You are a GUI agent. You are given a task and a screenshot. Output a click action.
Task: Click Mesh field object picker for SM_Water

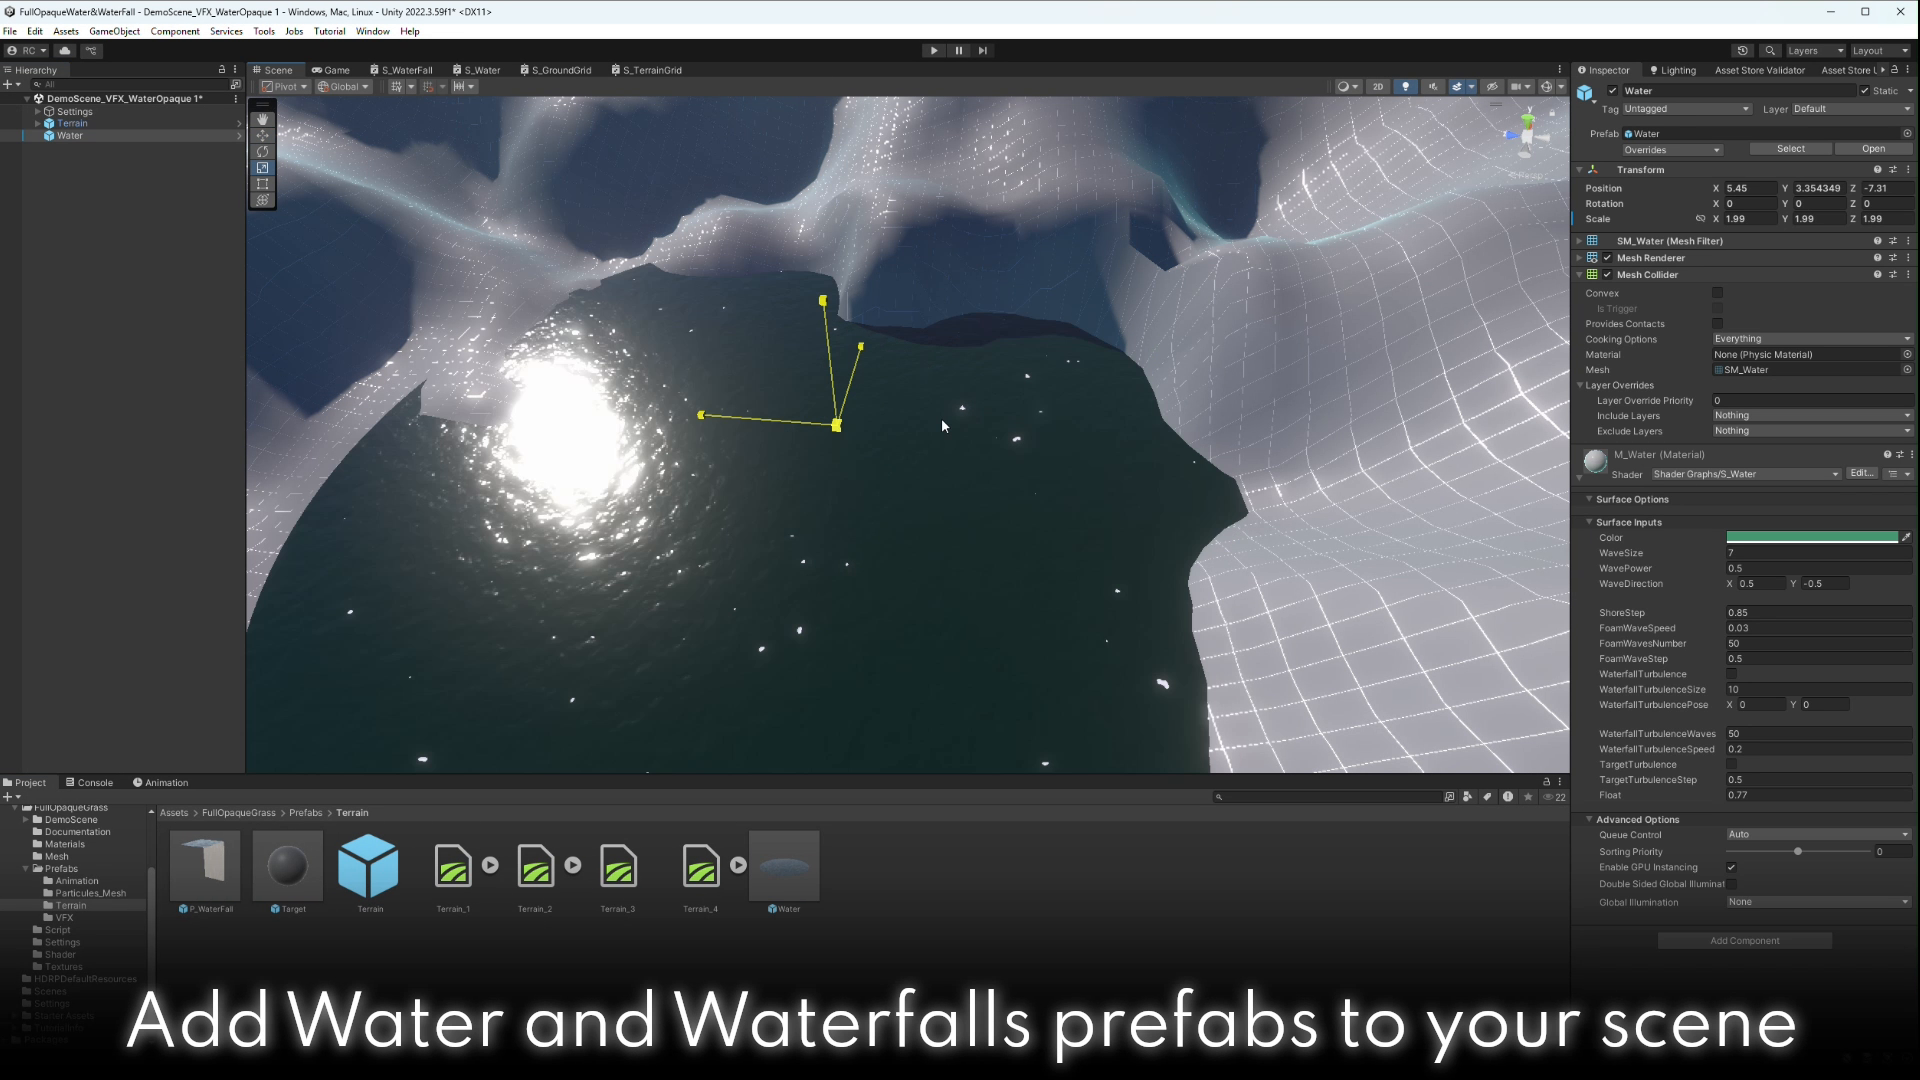1907,370
